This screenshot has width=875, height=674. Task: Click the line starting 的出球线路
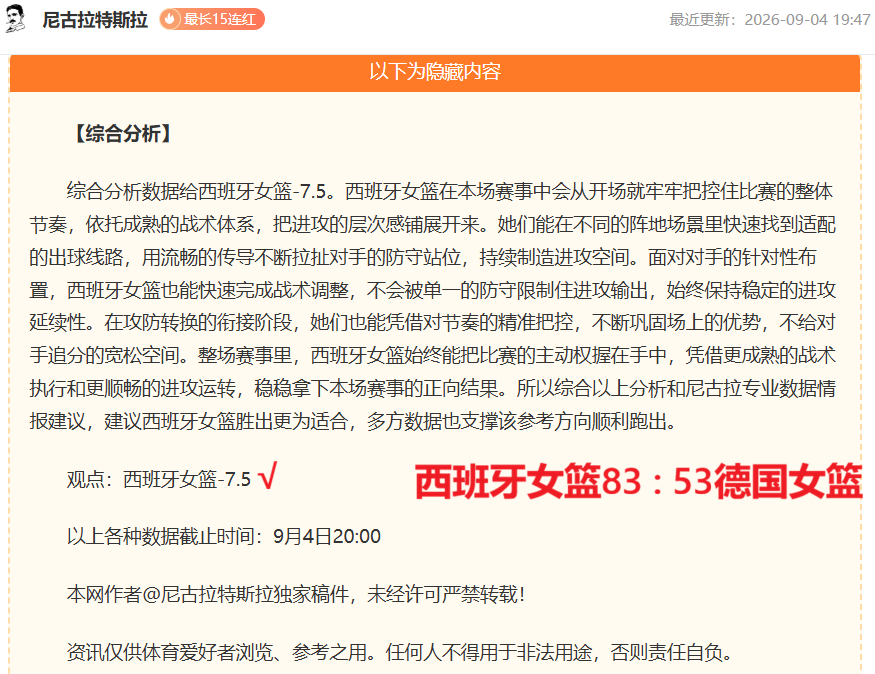[423, 257]
